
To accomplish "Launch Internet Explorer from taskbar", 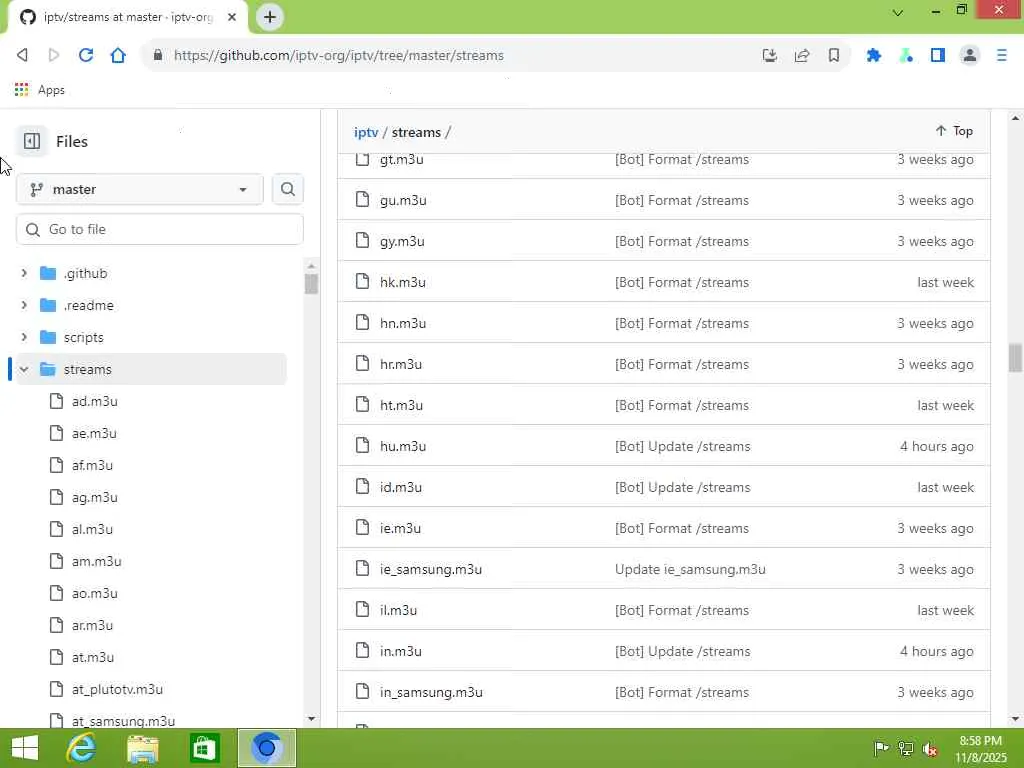I will (81, 748).
